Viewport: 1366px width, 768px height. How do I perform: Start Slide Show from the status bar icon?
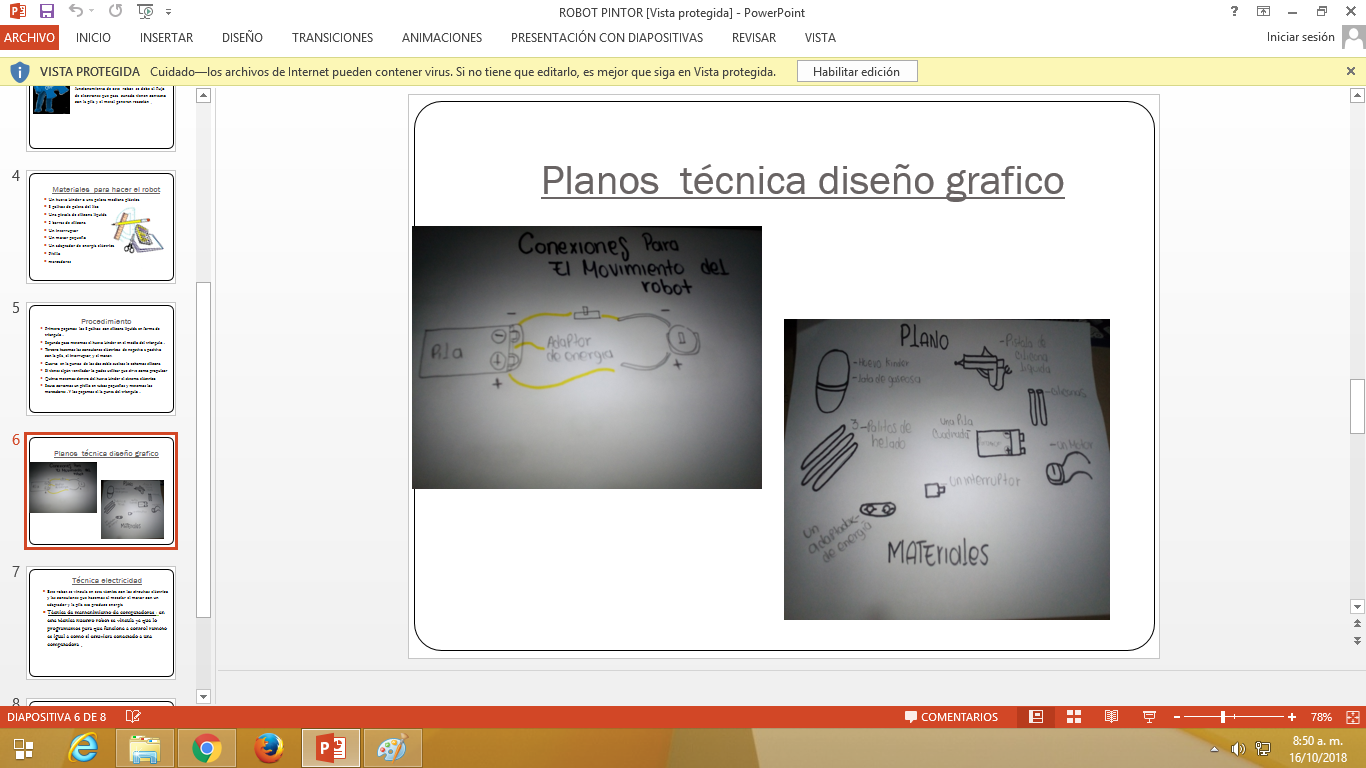tap(1147, 716)
